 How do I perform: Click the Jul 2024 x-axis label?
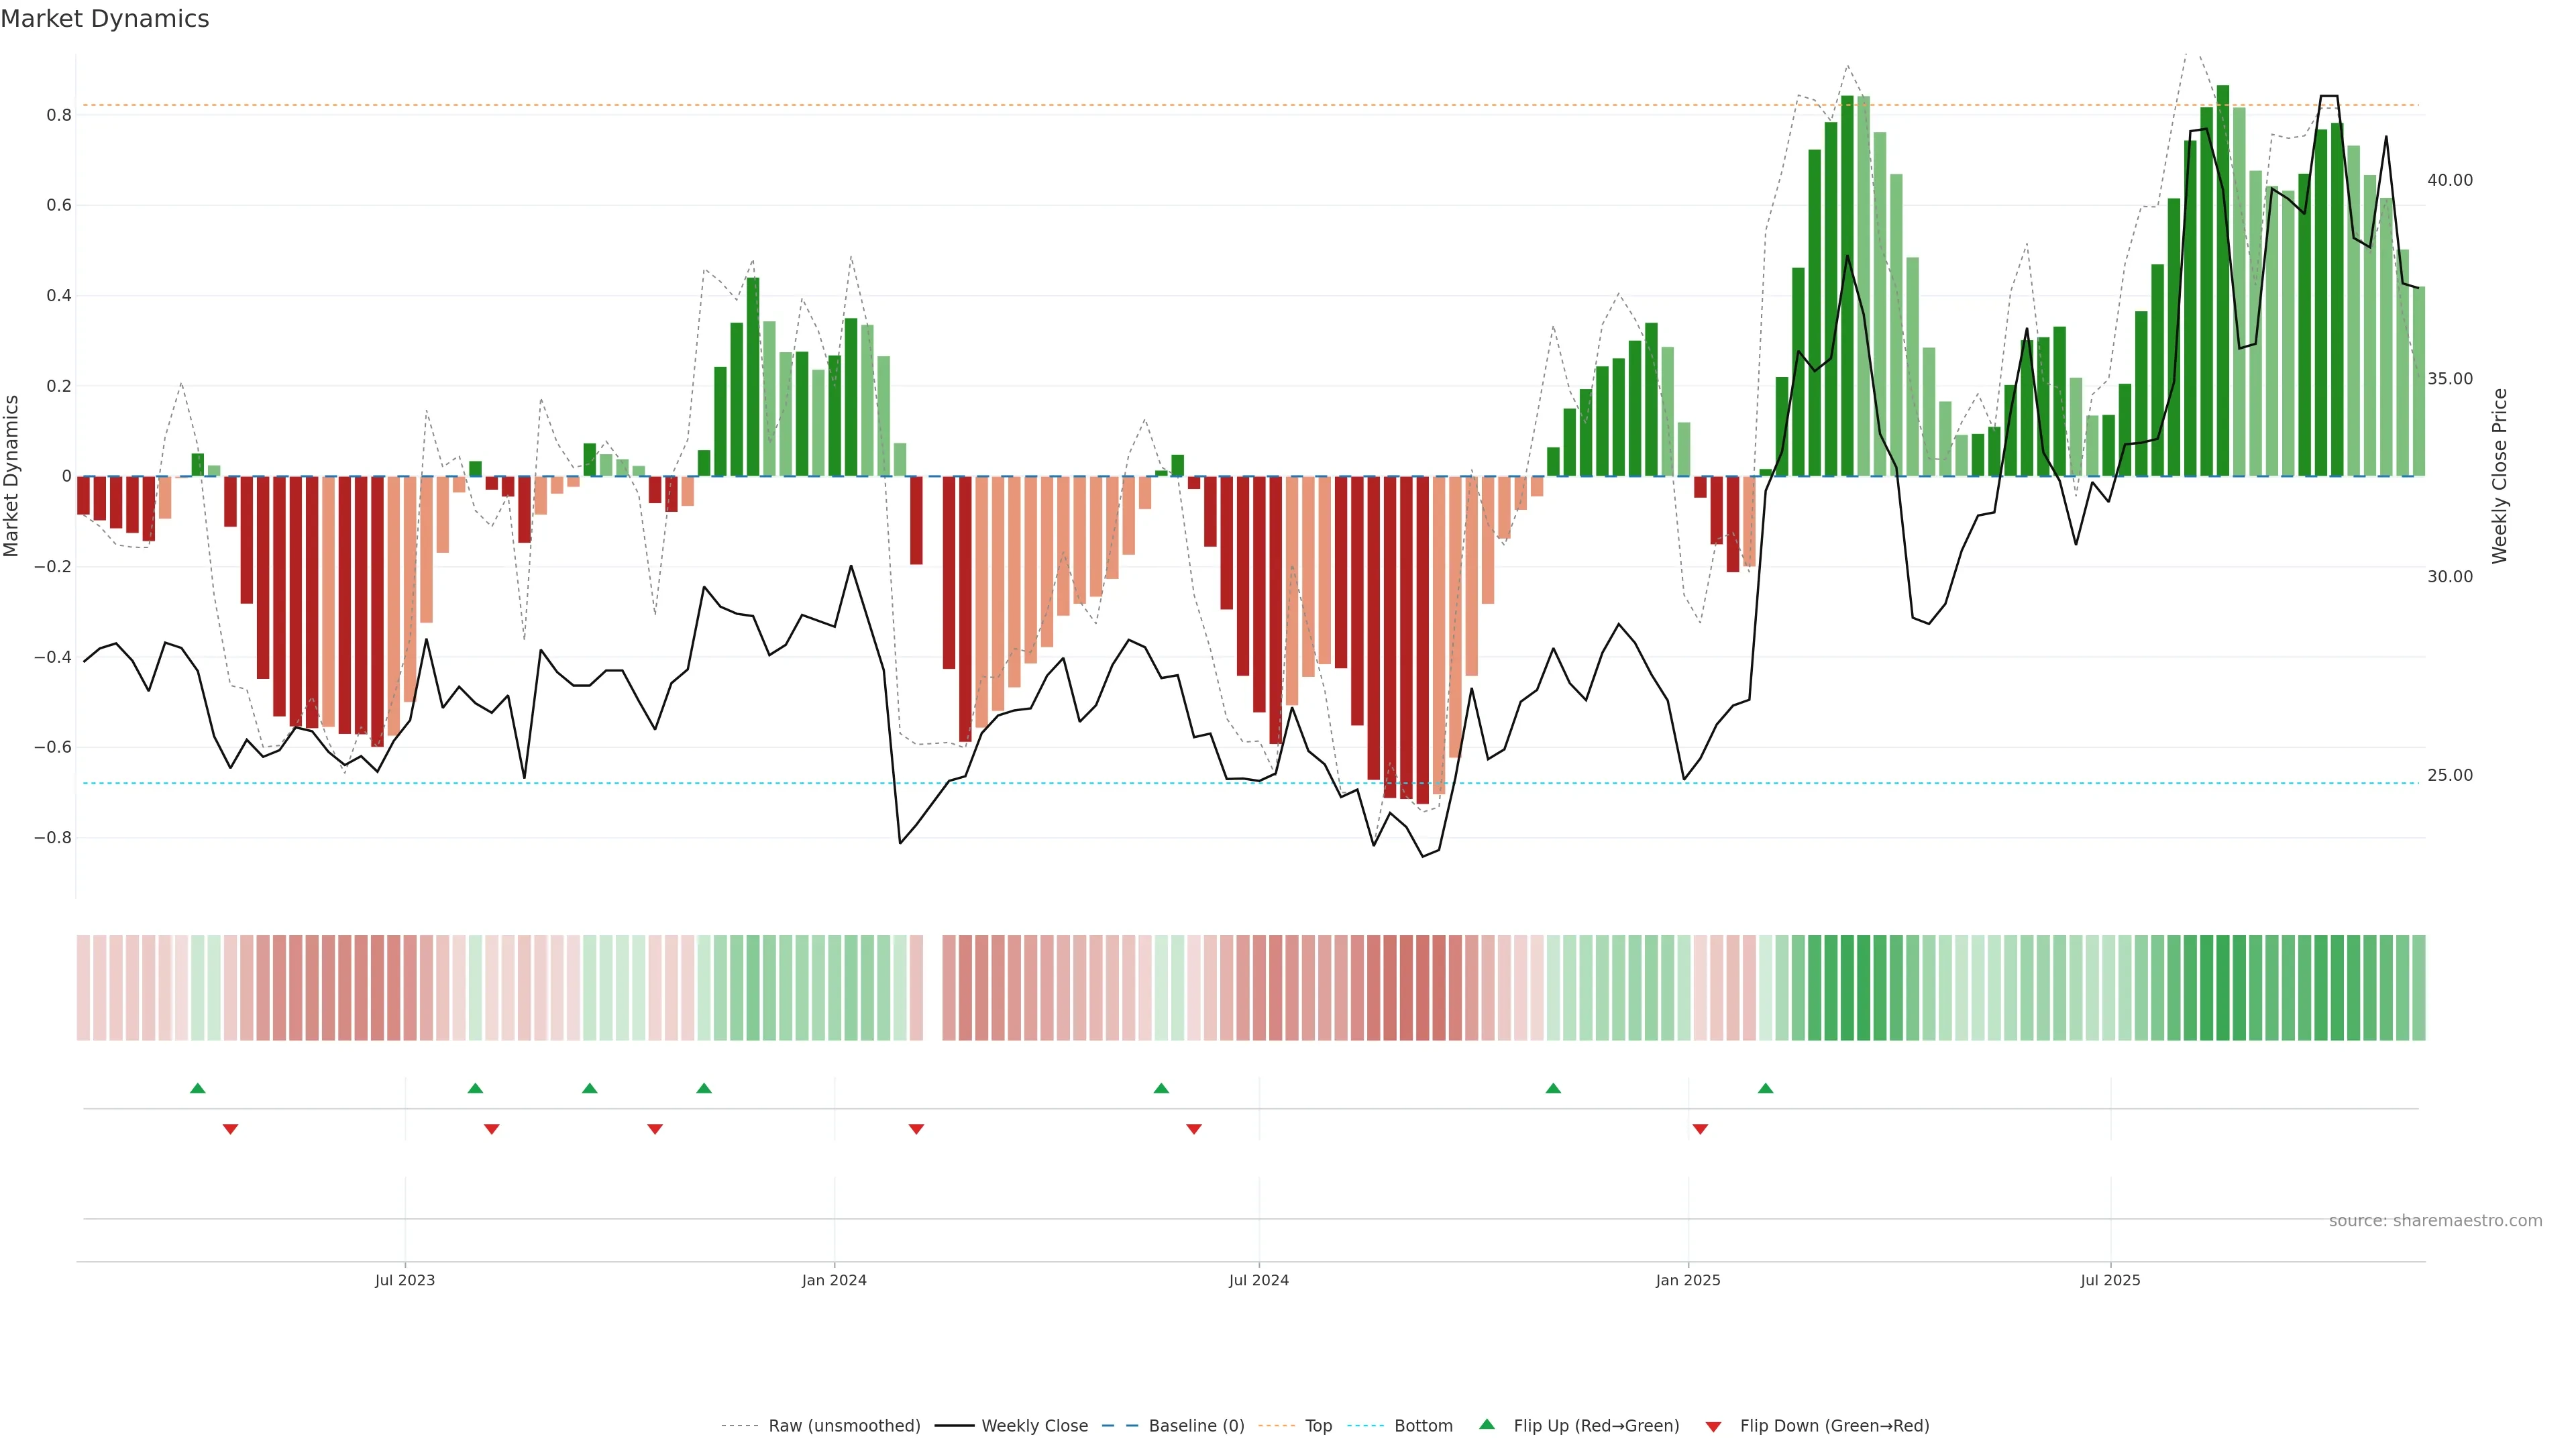pyautogui.click(x=1258, y=1280)
